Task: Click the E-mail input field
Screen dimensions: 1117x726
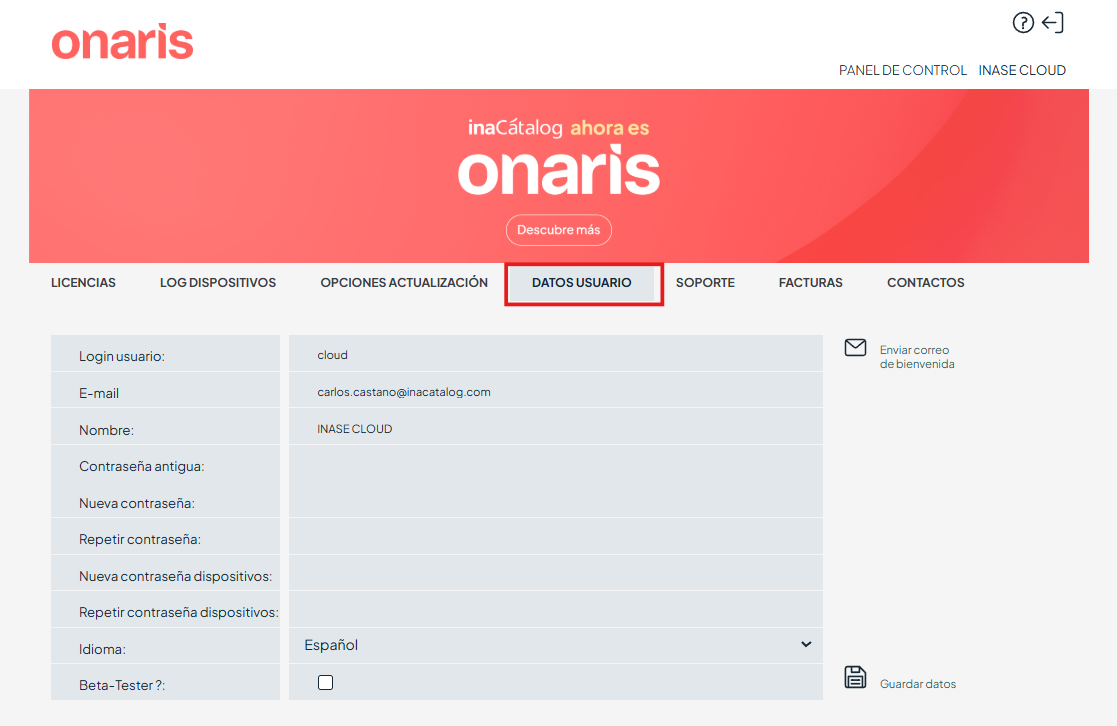Action: click(556, 391)
